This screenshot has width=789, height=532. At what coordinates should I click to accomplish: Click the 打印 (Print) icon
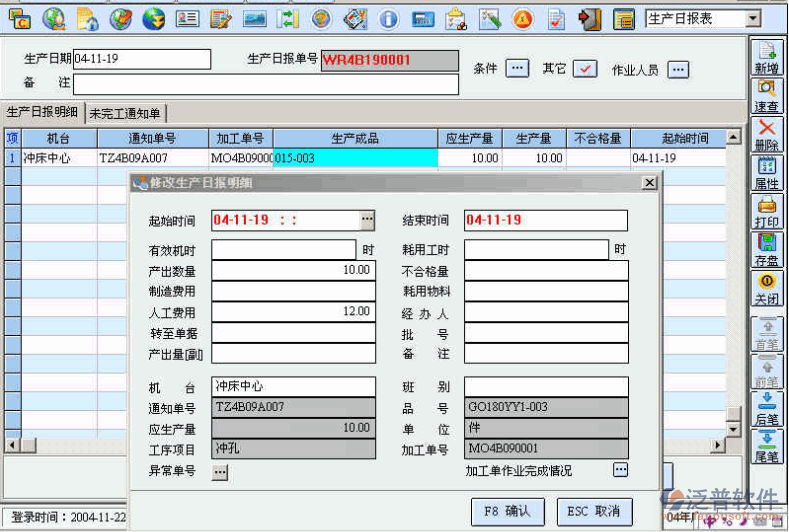pyautogui.click(x=767, y=212)
